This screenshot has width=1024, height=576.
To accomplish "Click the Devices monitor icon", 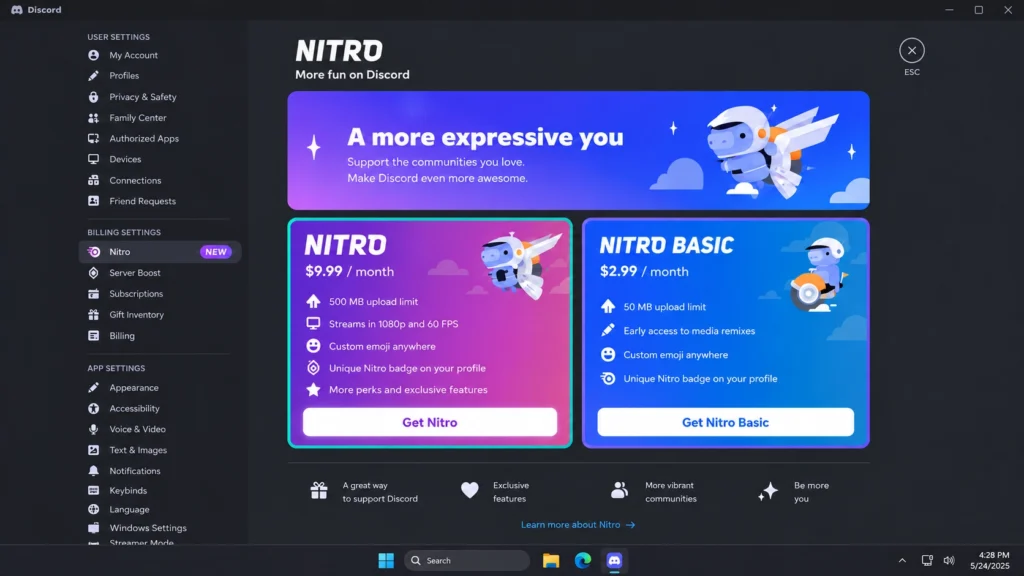I will click(x=93, y=159).
